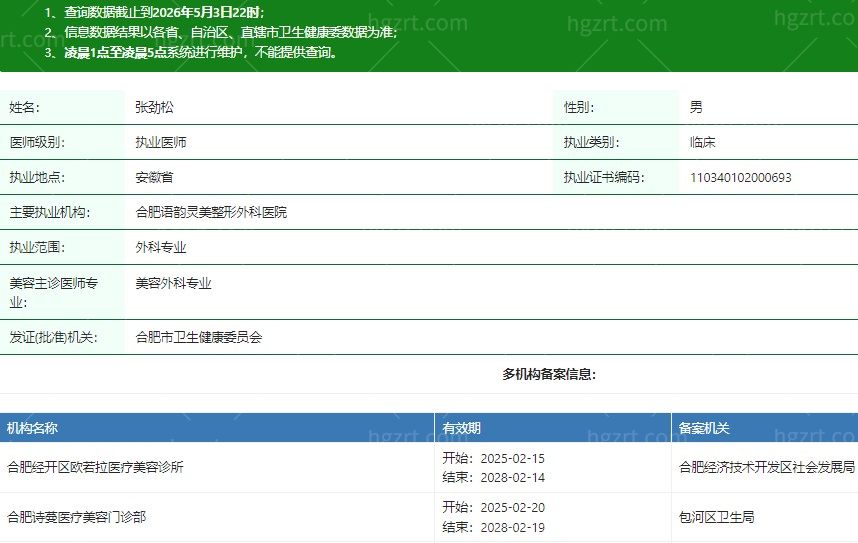Select 合肥经开区欧若拉医疗美容诊所 cell

95,467
